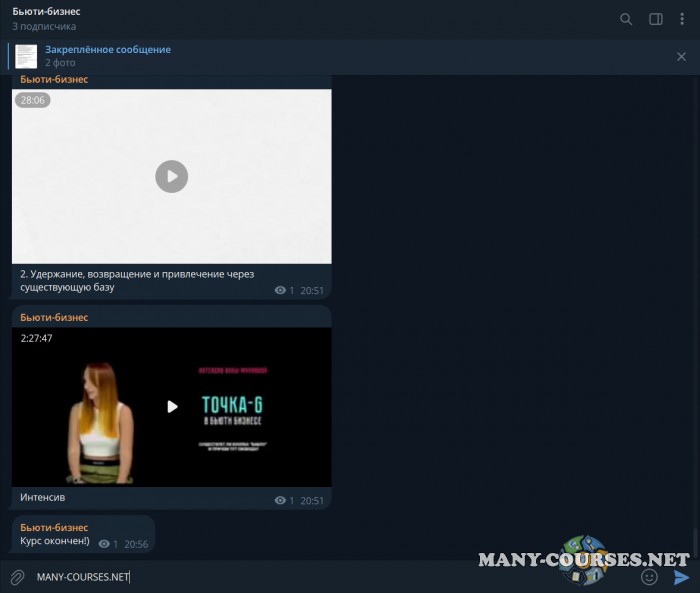Open the pinned message thumbnail image
Image resolution: width=700 pixels, height=593 pixels.
tap(26, 57)
